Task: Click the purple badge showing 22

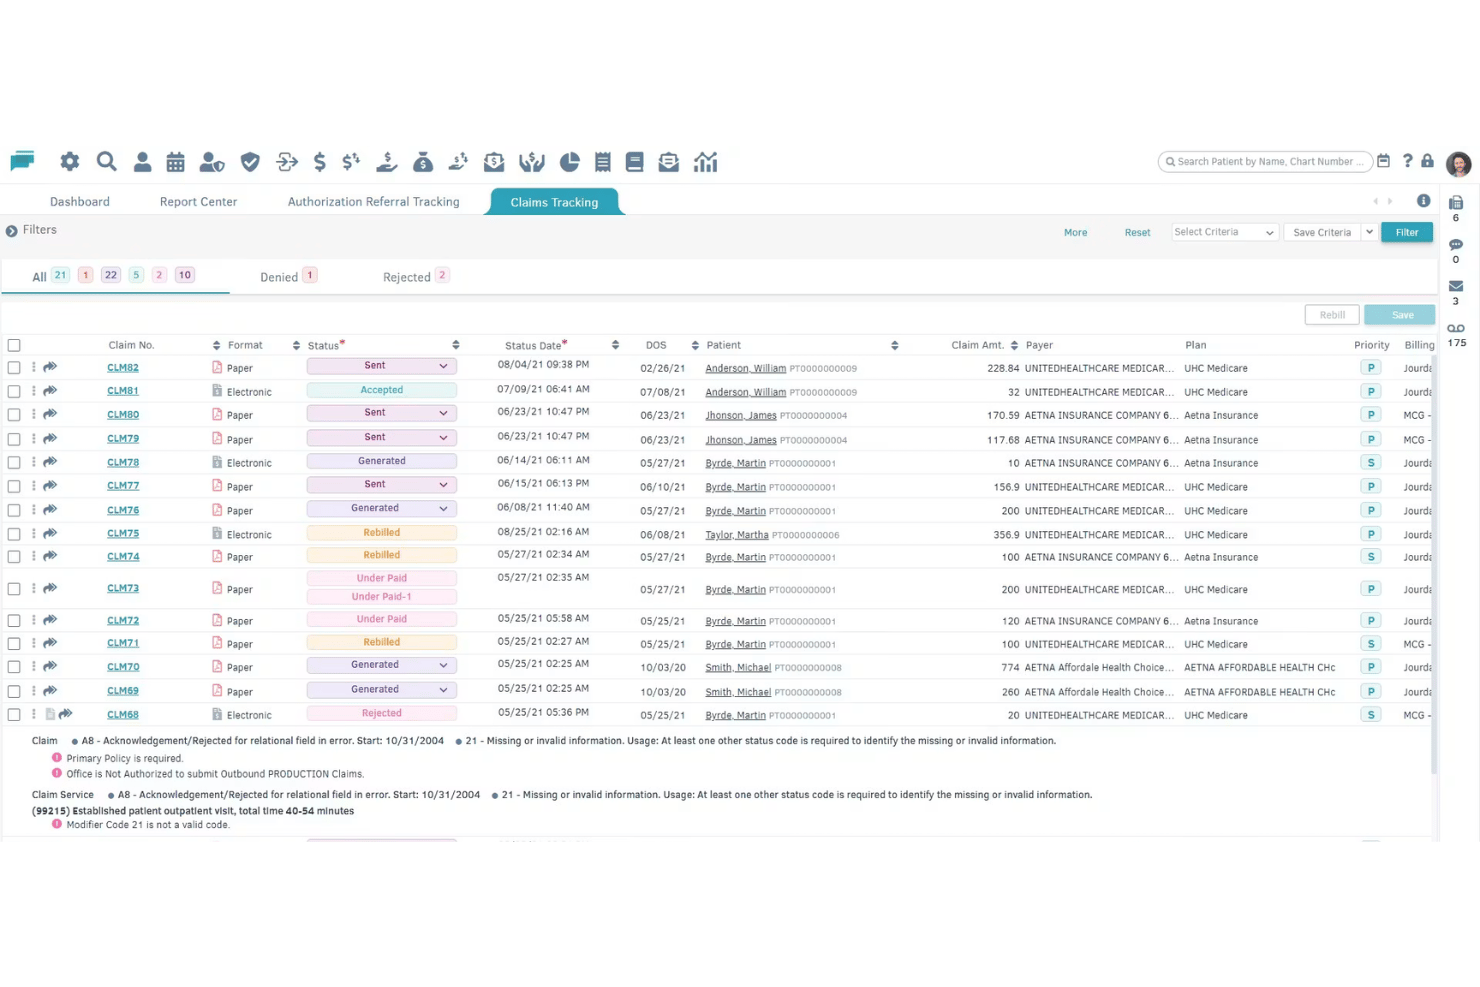Action: pos(111,275)
